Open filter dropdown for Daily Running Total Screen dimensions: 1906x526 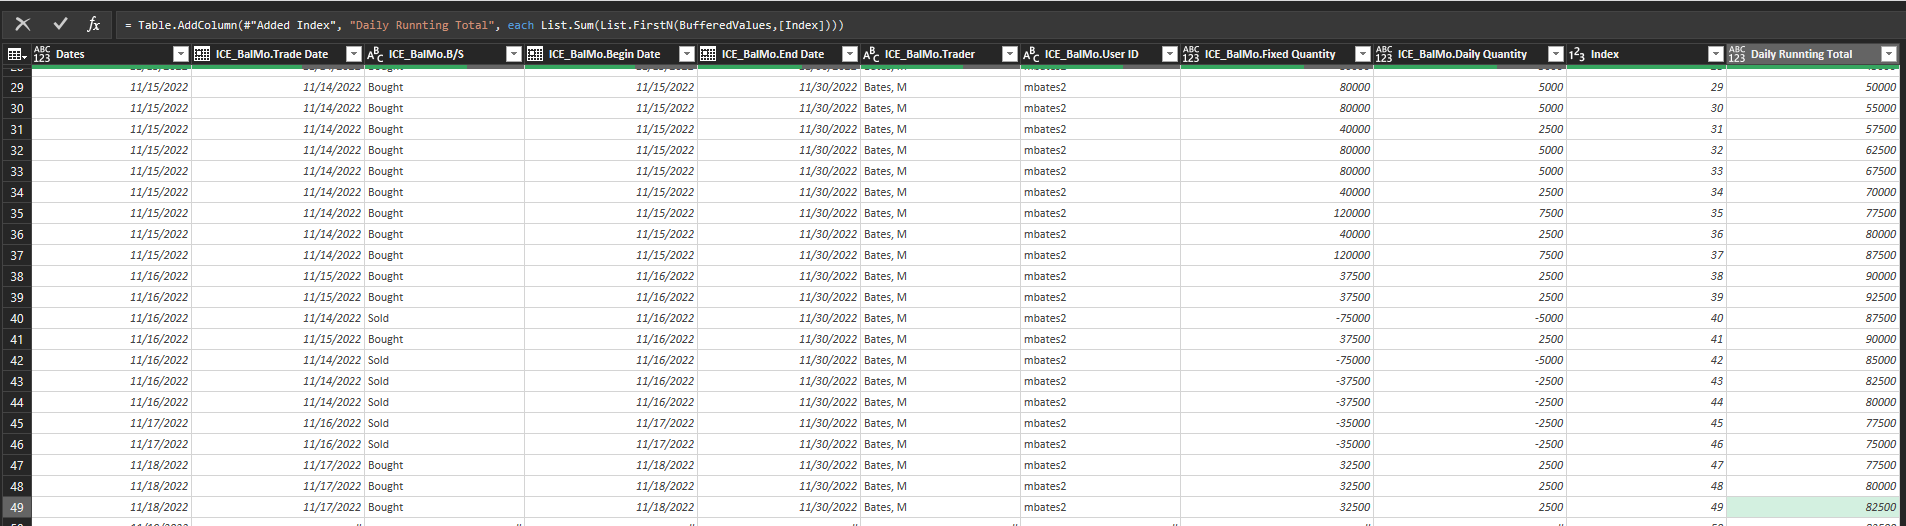1888,54
